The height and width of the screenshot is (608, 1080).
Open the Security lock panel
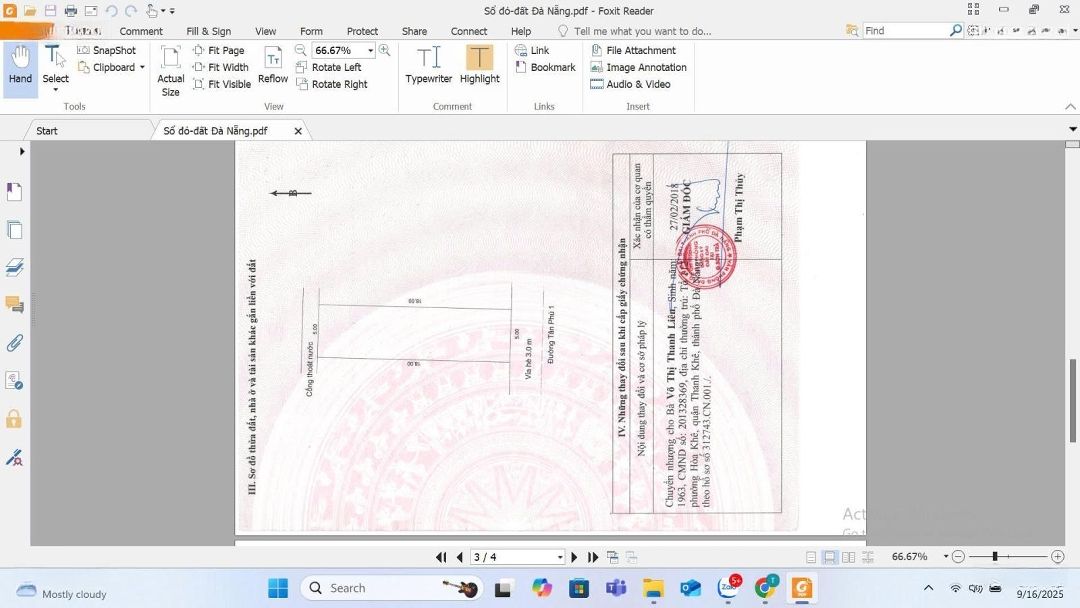point(14,419)
